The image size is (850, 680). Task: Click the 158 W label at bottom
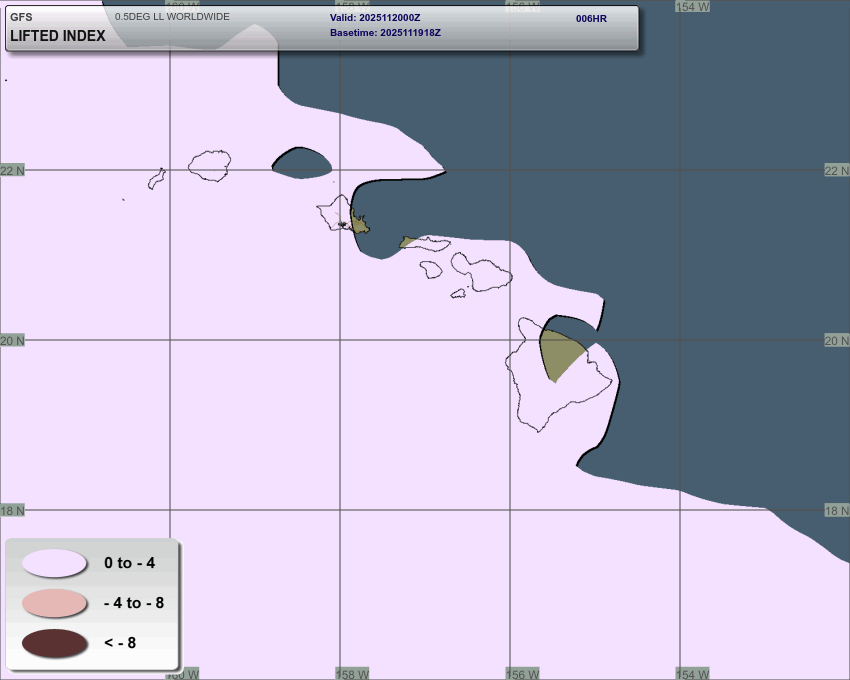click(x=351, y=673)
